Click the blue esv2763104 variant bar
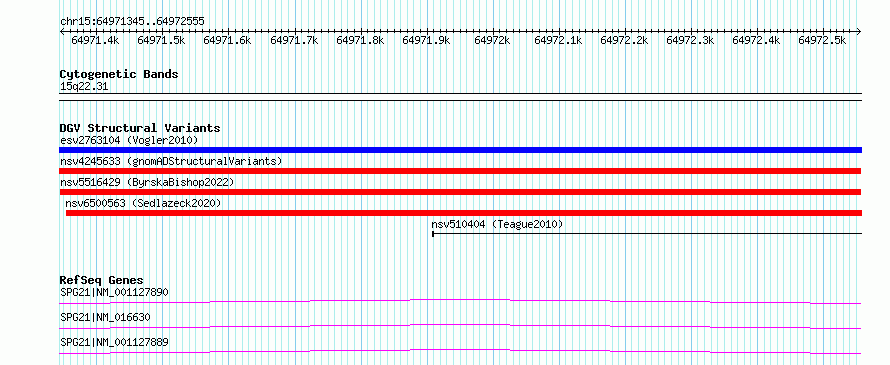 tap(460, 150)
